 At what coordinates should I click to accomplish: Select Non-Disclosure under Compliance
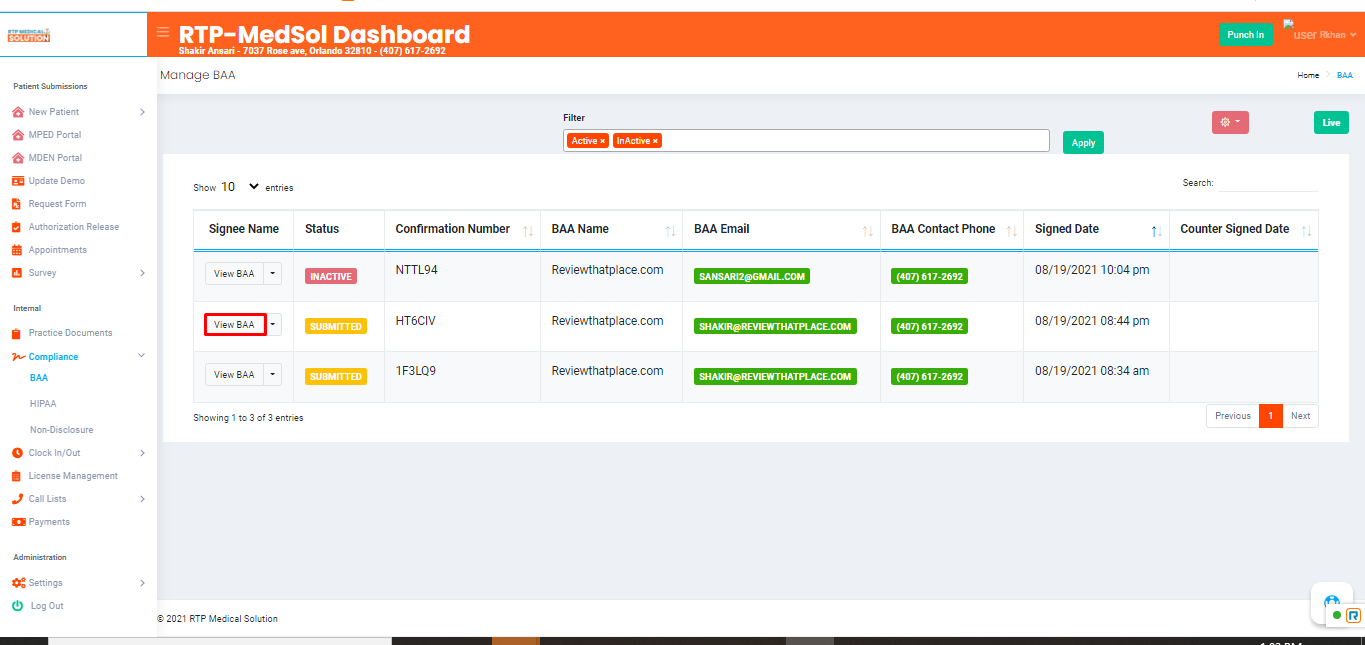click(x=62, y=430)
